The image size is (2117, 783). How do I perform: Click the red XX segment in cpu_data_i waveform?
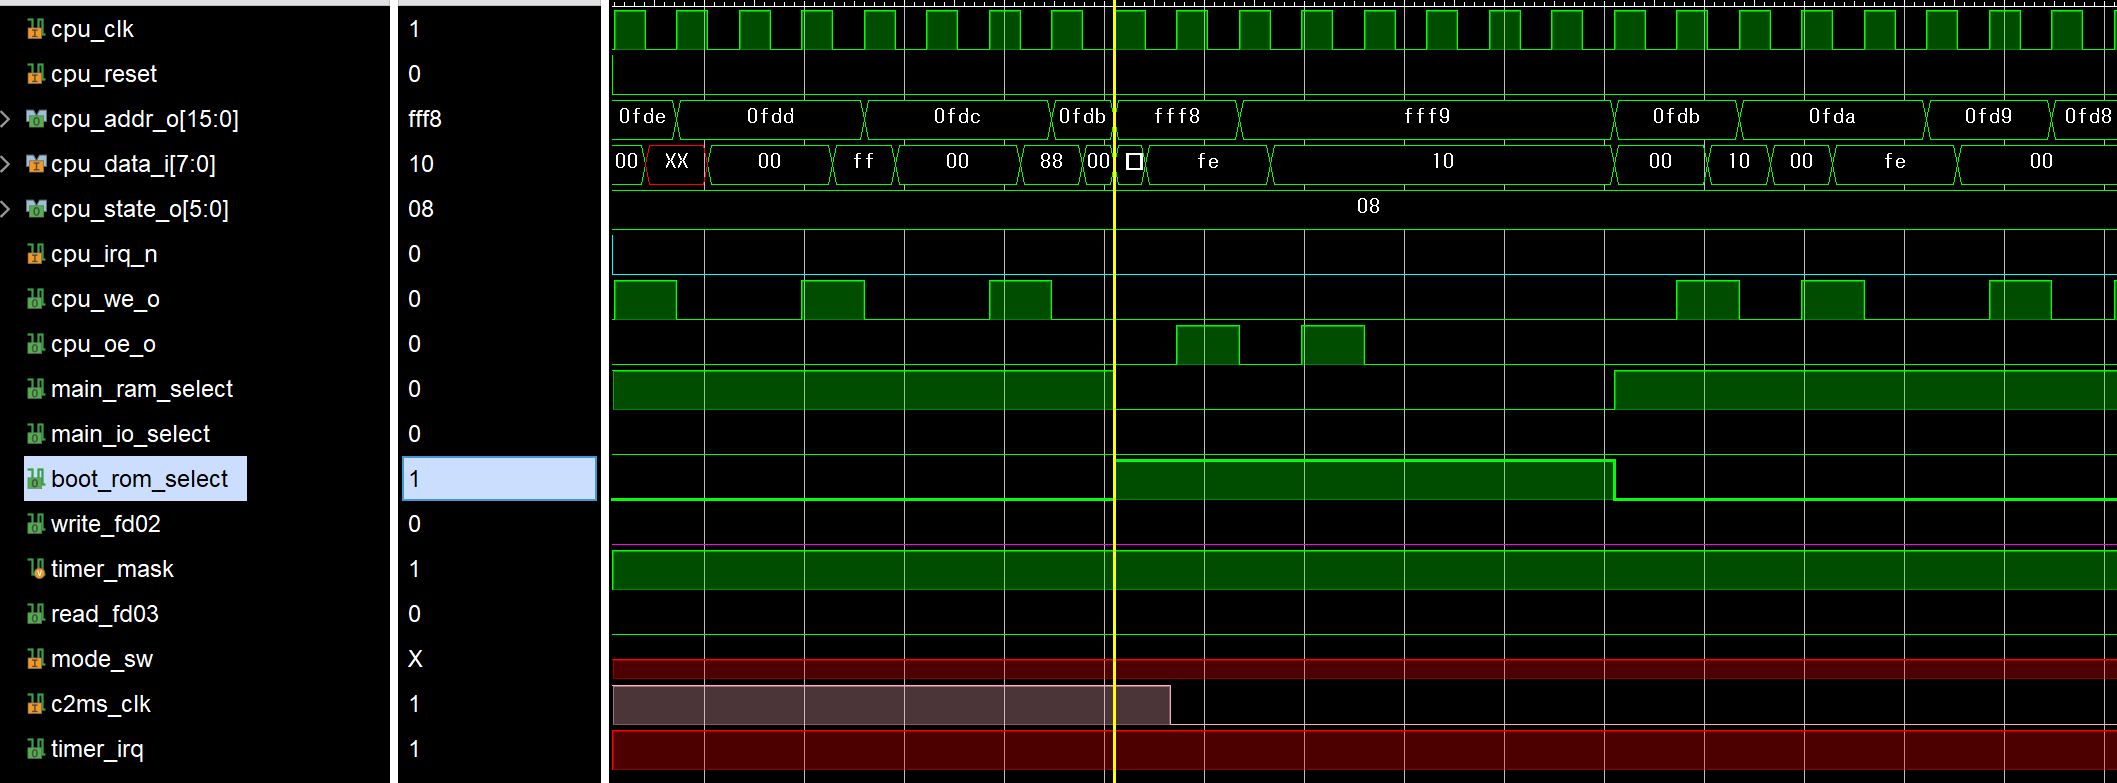tap(676, 162)
